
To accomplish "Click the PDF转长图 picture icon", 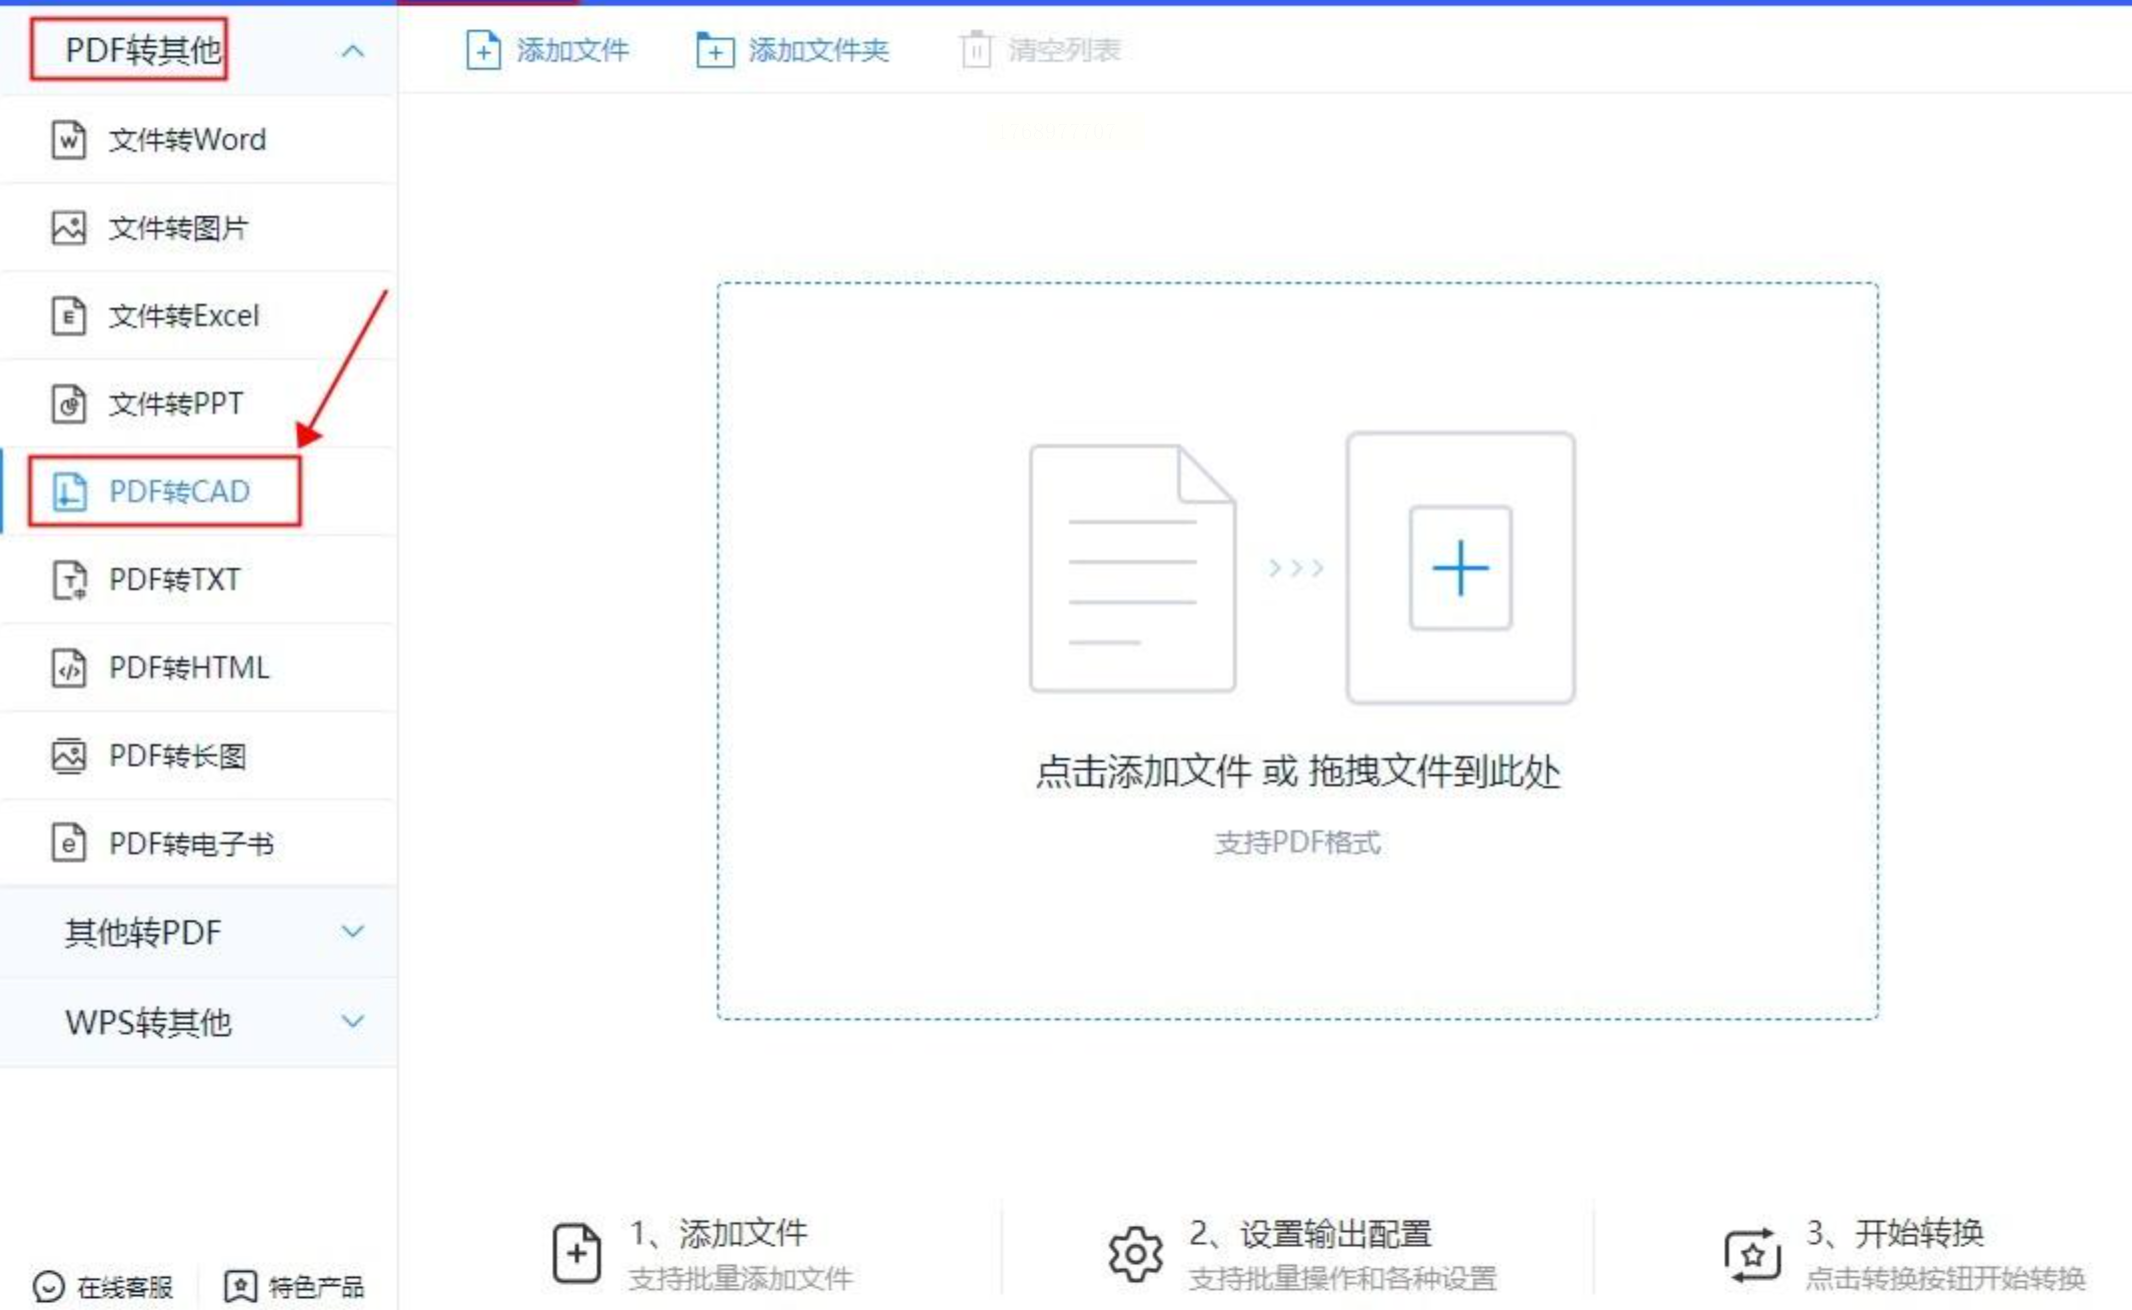I will pos(68,756).
